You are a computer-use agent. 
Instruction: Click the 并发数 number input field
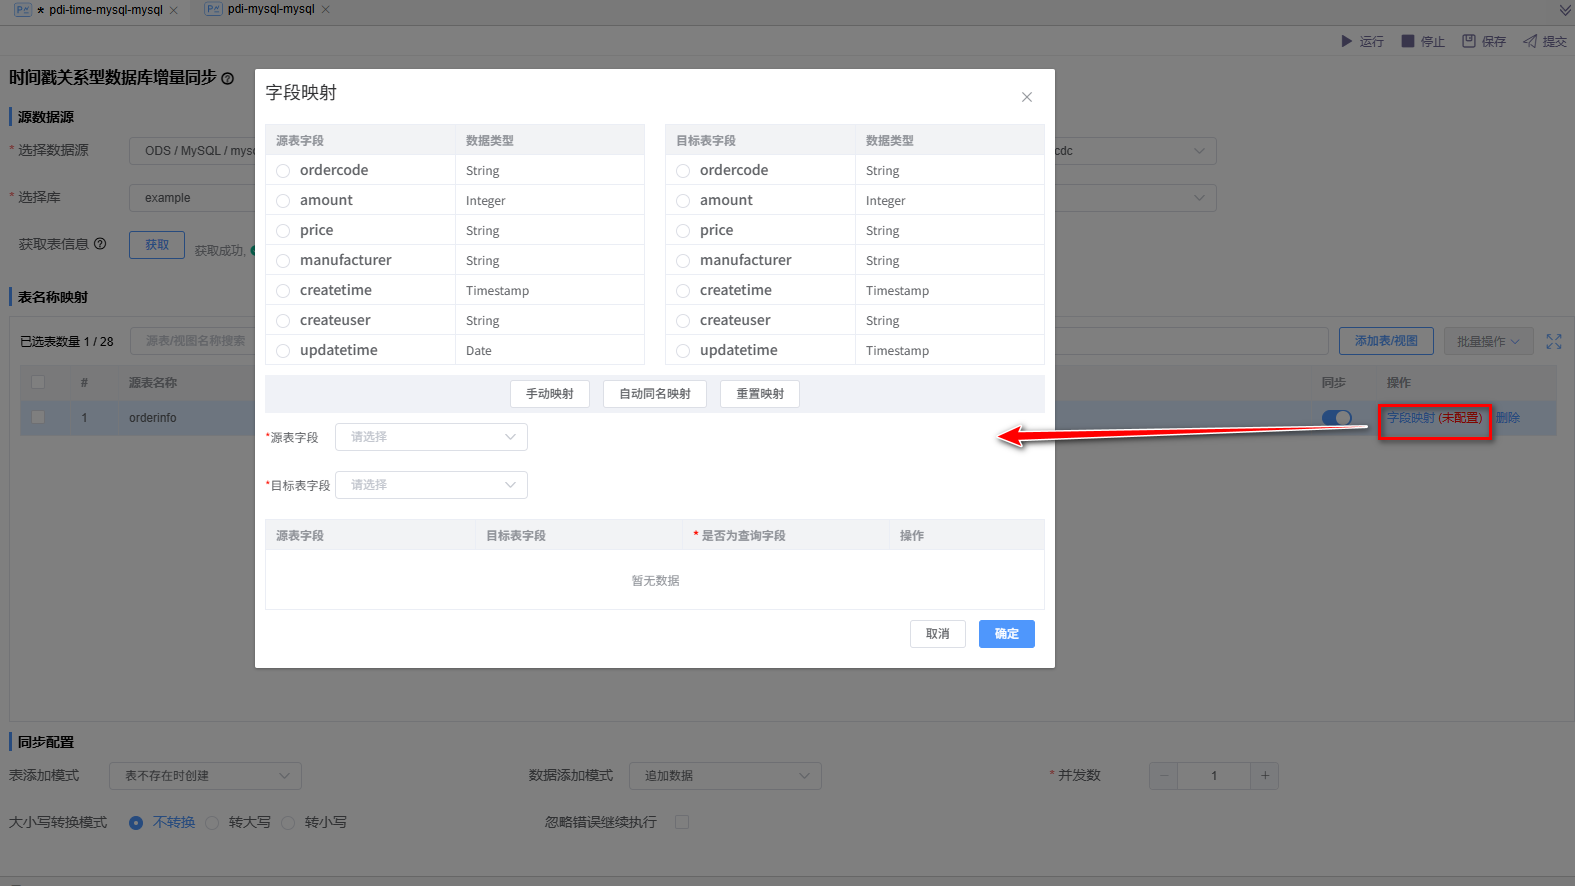tap(1214, 776)
